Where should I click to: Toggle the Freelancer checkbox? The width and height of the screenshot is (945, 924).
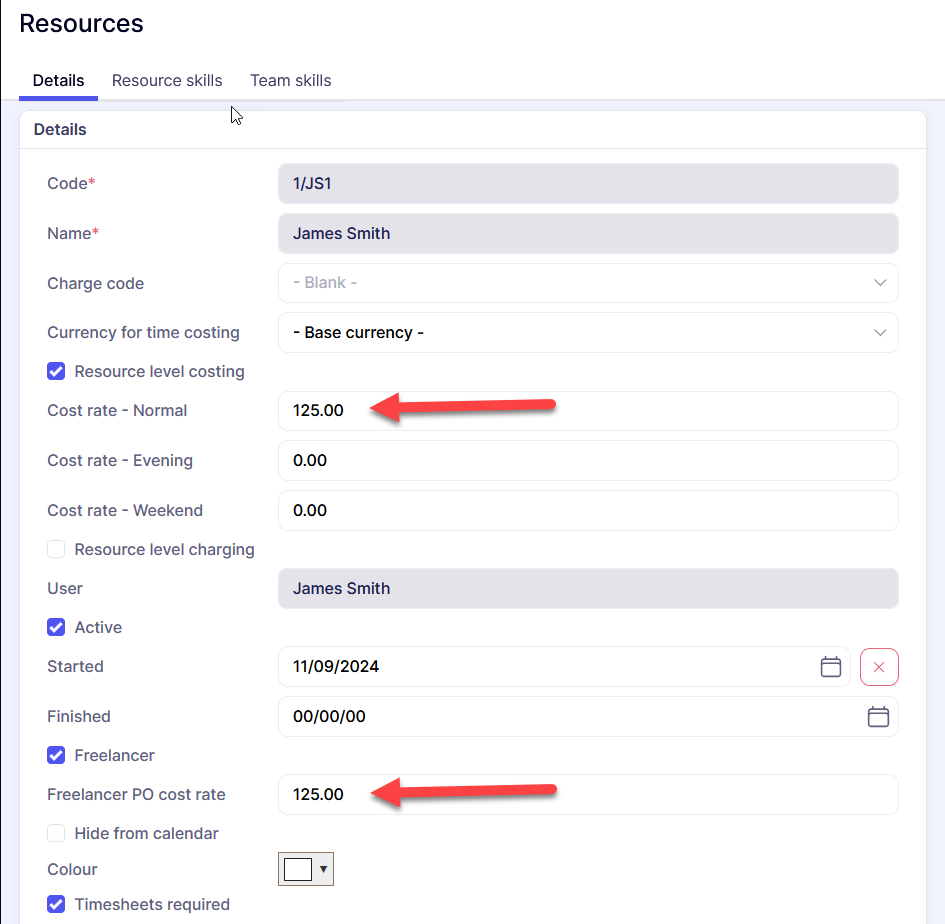(57, 756)
